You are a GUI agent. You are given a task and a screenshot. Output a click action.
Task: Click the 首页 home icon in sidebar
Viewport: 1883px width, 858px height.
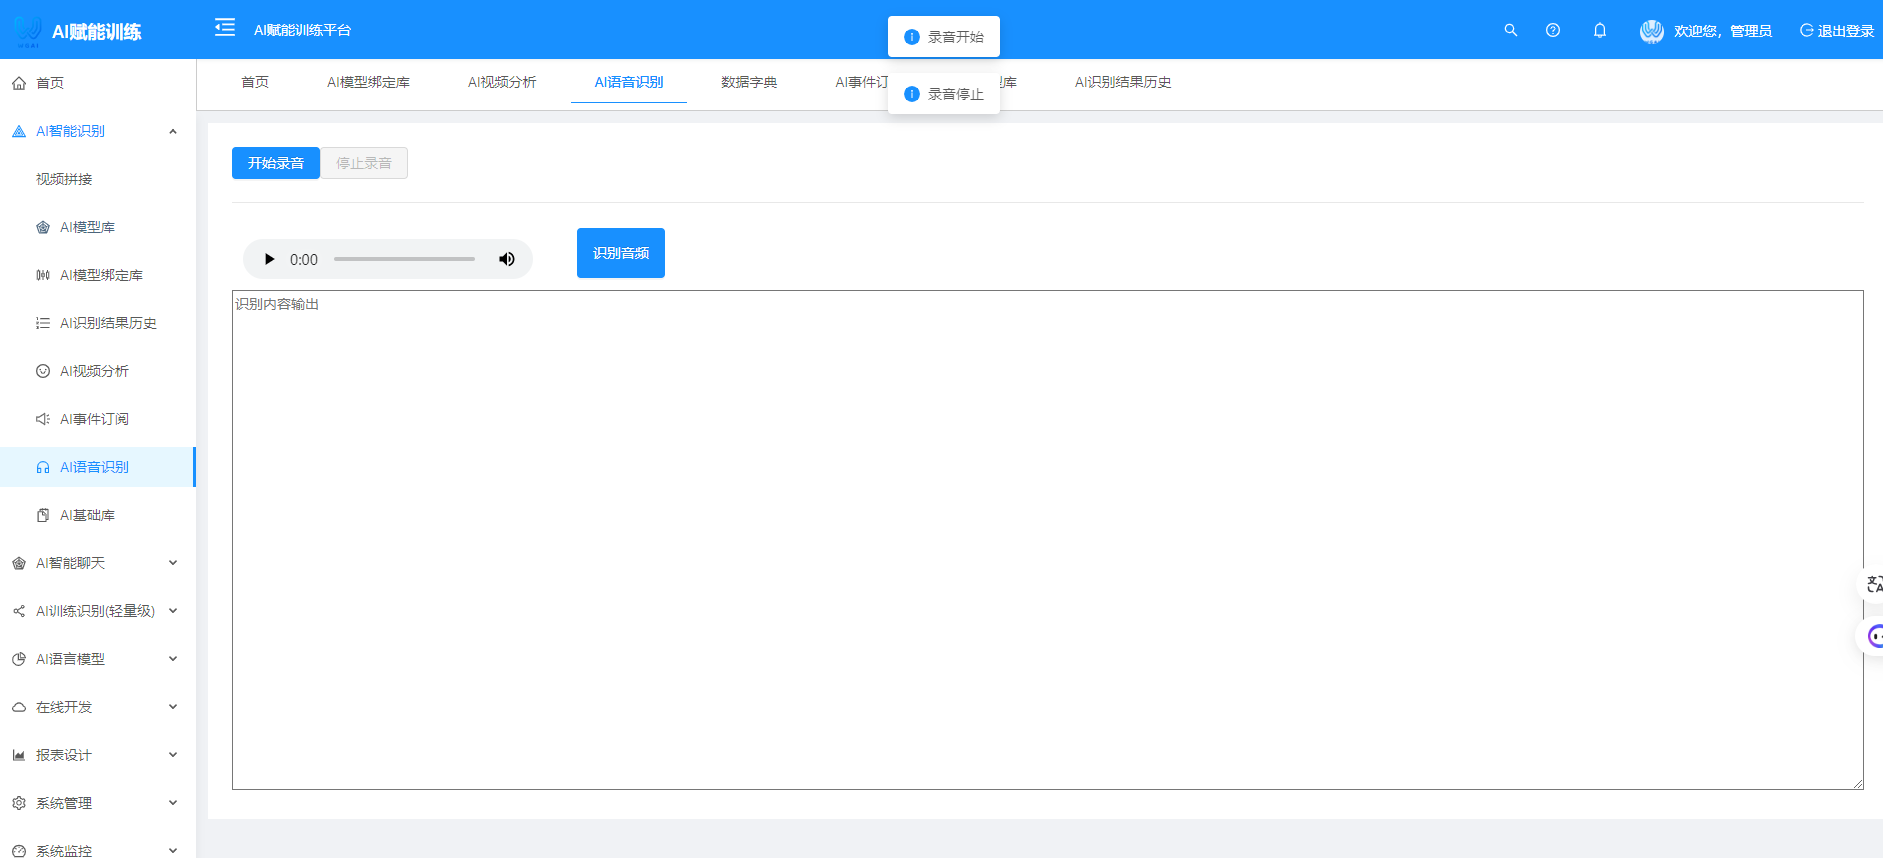19,83
